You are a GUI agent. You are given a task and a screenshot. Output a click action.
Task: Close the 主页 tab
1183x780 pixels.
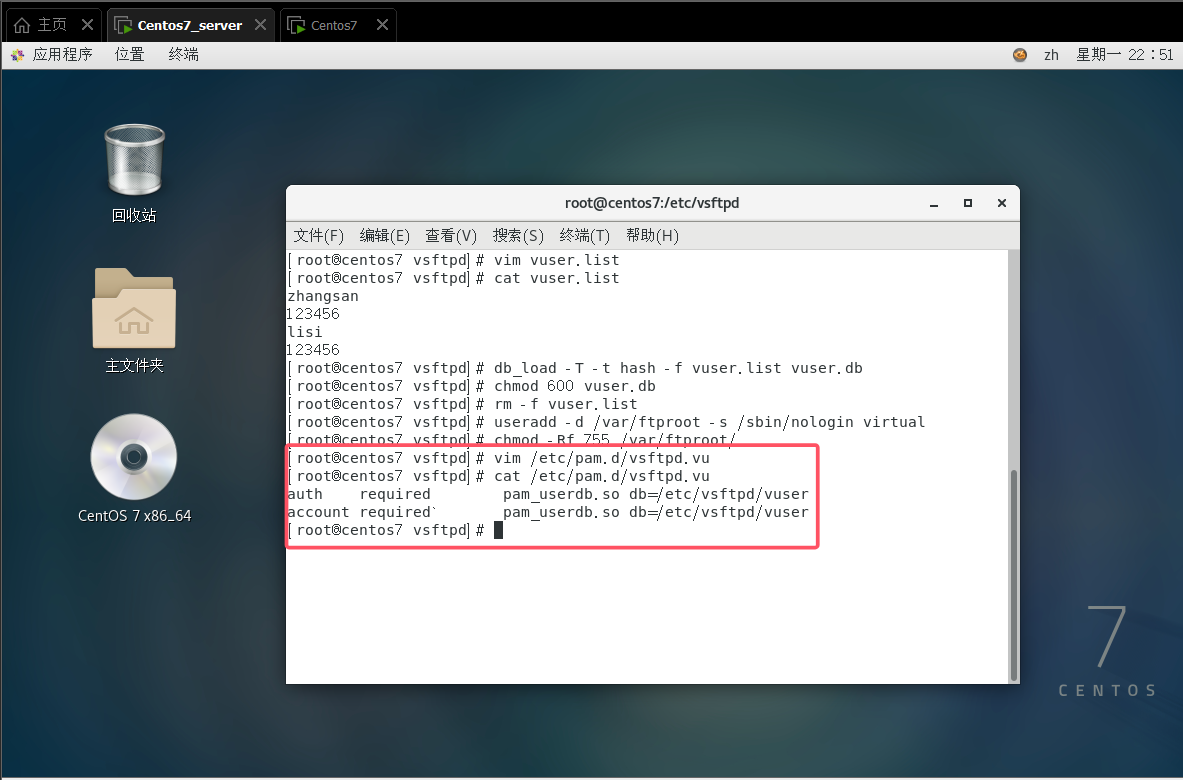[88, 25]
